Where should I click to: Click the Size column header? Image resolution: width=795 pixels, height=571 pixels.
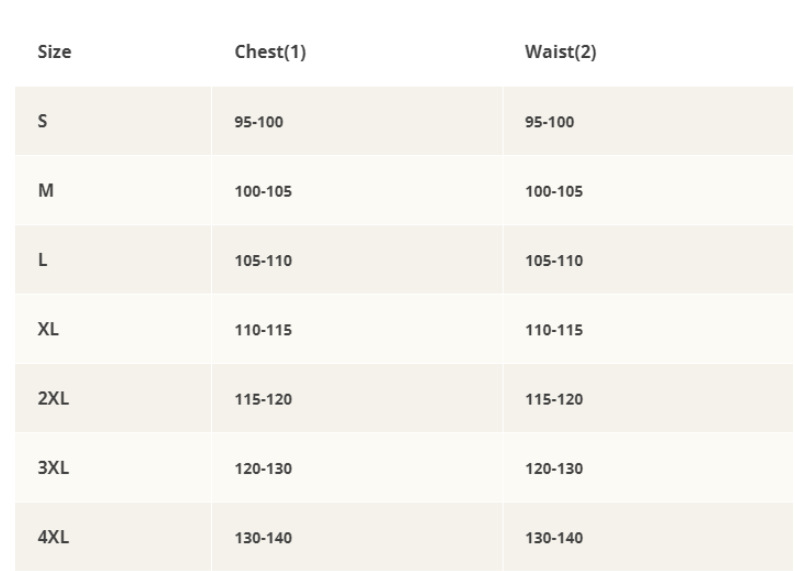tap(54, 52)
